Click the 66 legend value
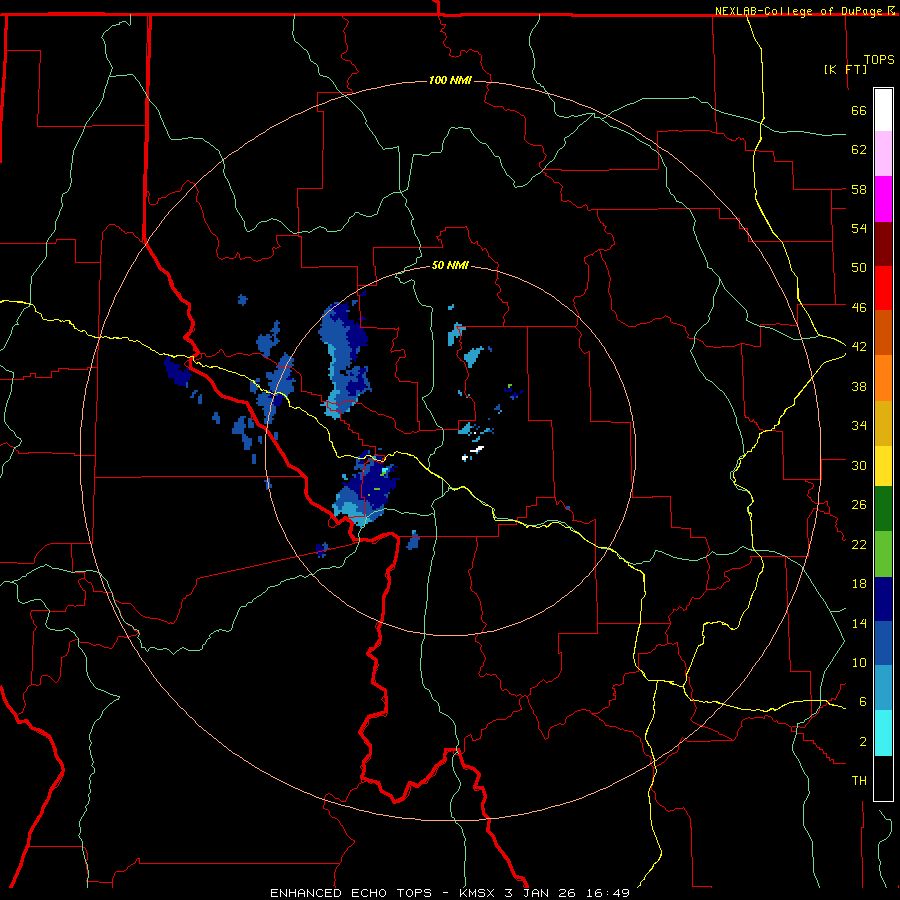Image resolution: width=900 pixels, height=900 pixels. (859, 110)
